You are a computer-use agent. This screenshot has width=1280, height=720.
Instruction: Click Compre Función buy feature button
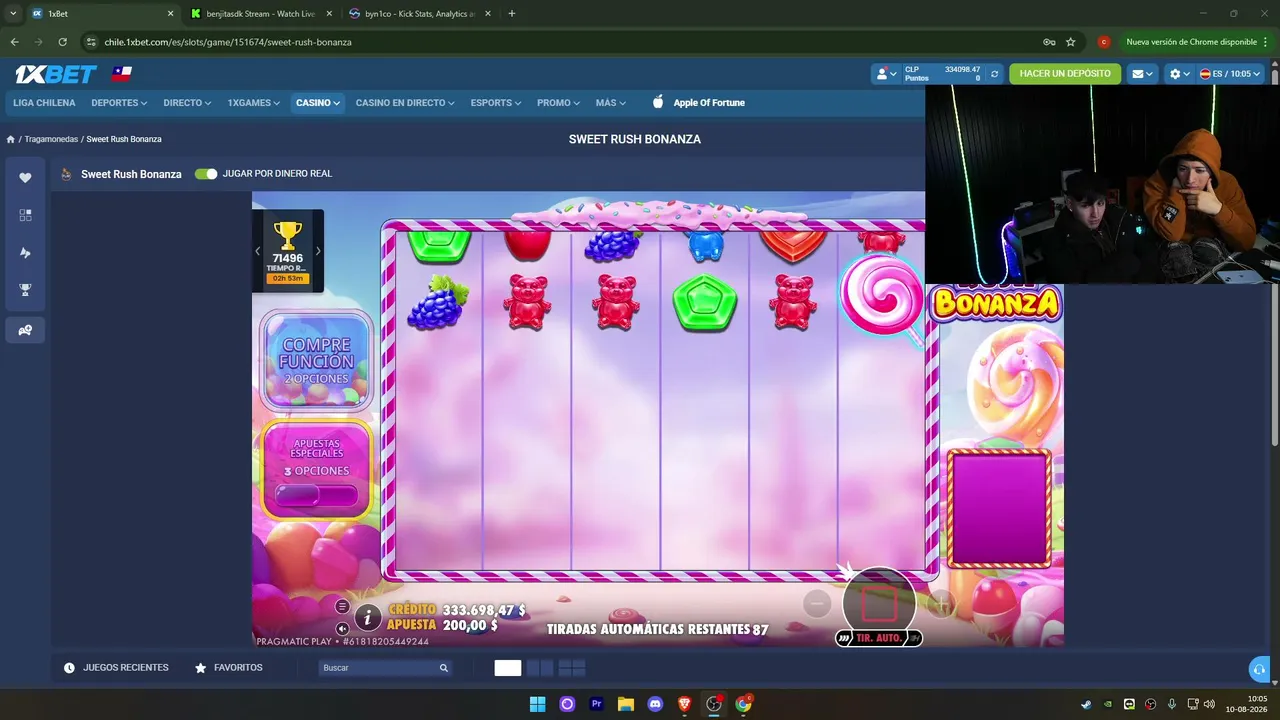(316, 360)
